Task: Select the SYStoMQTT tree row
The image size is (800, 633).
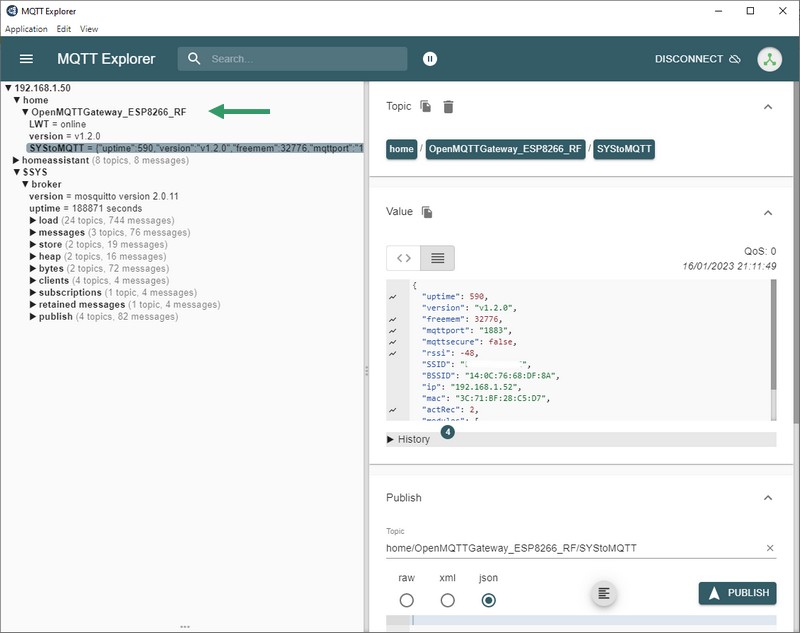Action: click(195, 148)
